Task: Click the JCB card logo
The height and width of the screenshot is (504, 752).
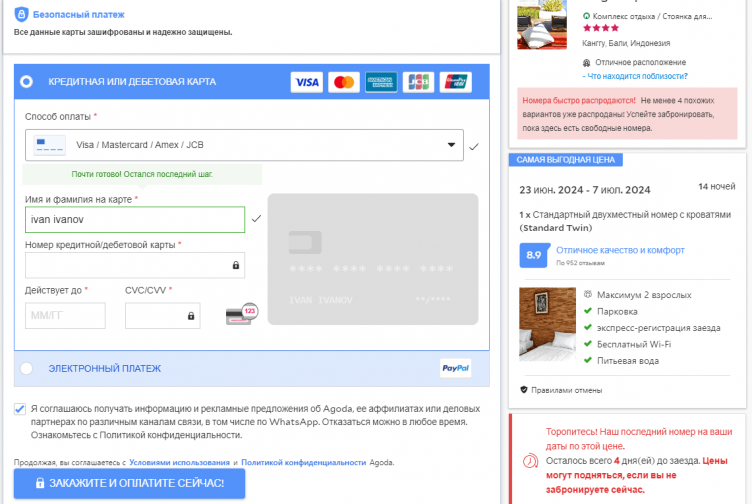Action: (418, 82)
